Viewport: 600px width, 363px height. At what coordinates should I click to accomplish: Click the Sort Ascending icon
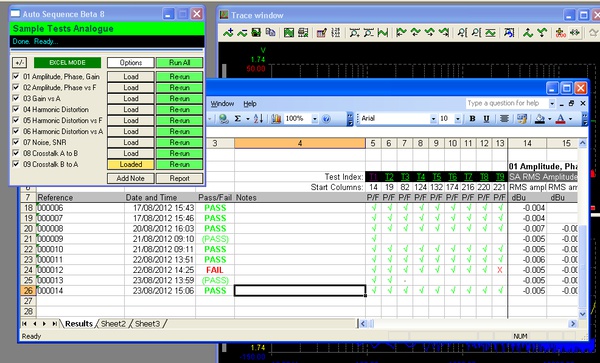258,119
